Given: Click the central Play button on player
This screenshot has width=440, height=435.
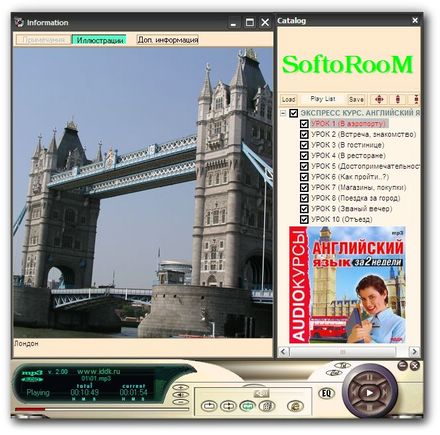Looking at the screenshot, I should click(x=370, y=393).
